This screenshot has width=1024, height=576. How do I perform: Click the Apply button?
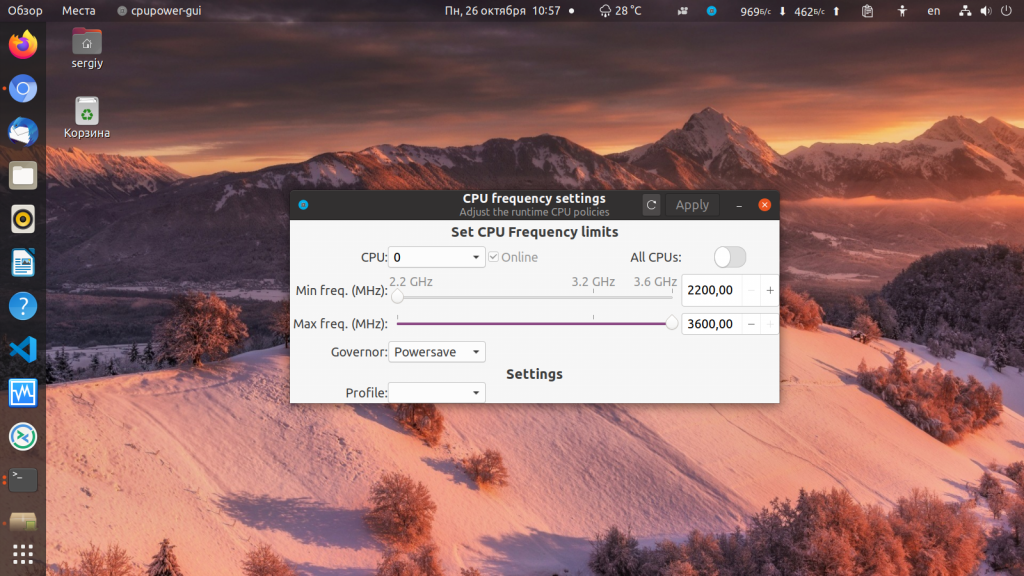pos(692,205)
